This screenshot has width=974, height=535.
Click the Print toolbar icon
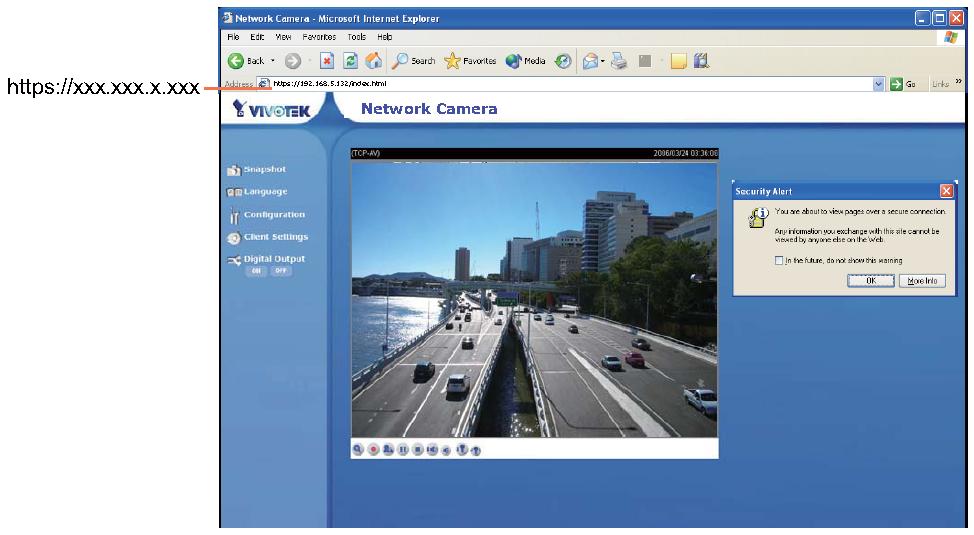click(619, 61)
